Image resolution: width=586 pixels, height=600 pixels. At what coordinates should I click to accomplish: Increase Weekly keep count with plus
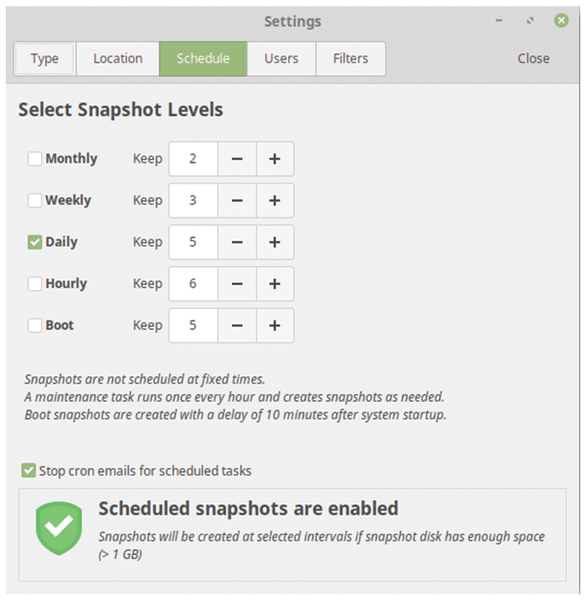(275, 201)
